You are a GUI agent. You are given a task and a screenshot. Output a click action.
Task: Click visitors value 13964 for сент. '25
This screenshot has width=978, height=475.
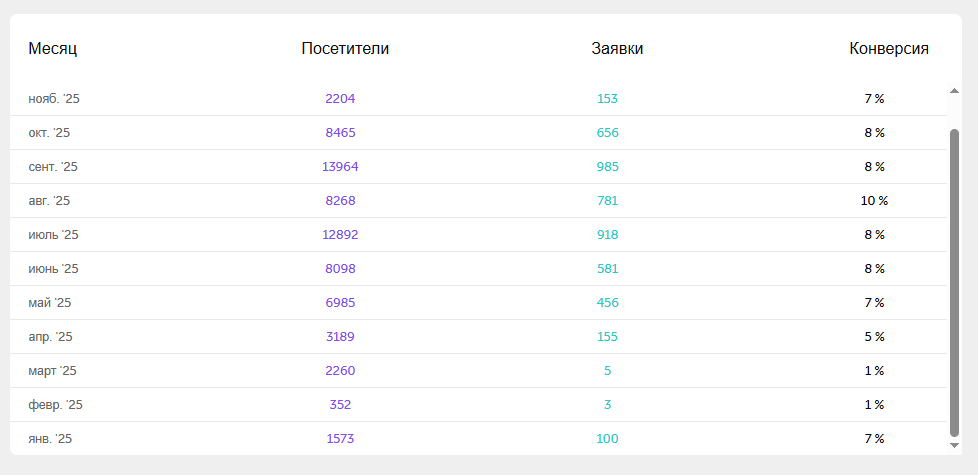click(340, 167)
